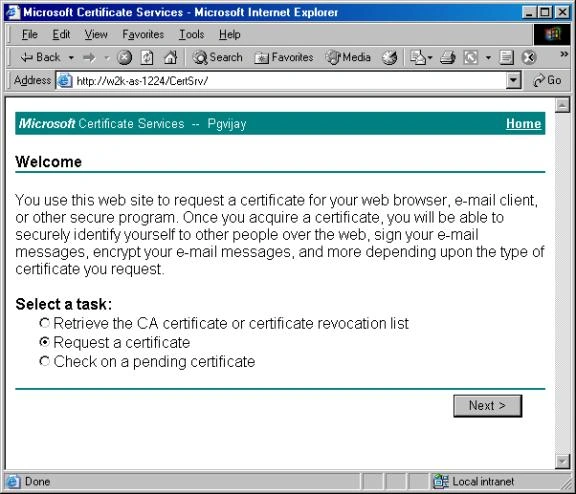This screenshot has height=494, width=576.
Task: Click 'Microsoft Certificate Services -- Pgvijay' banner text
Action: coord(133,123)
